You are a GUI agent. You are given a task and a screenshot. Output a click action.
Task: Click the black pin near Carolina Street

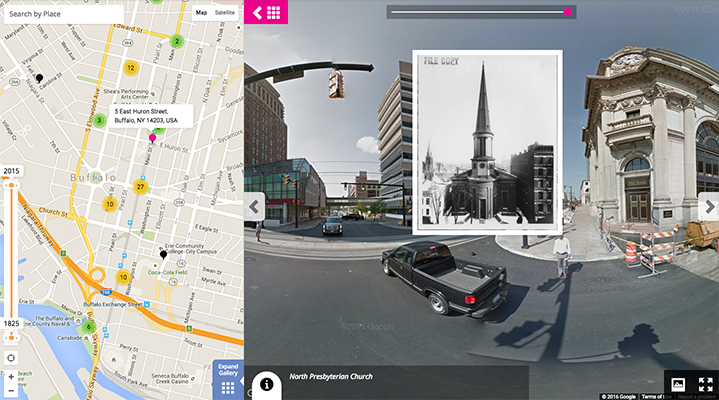pos(39,77)
